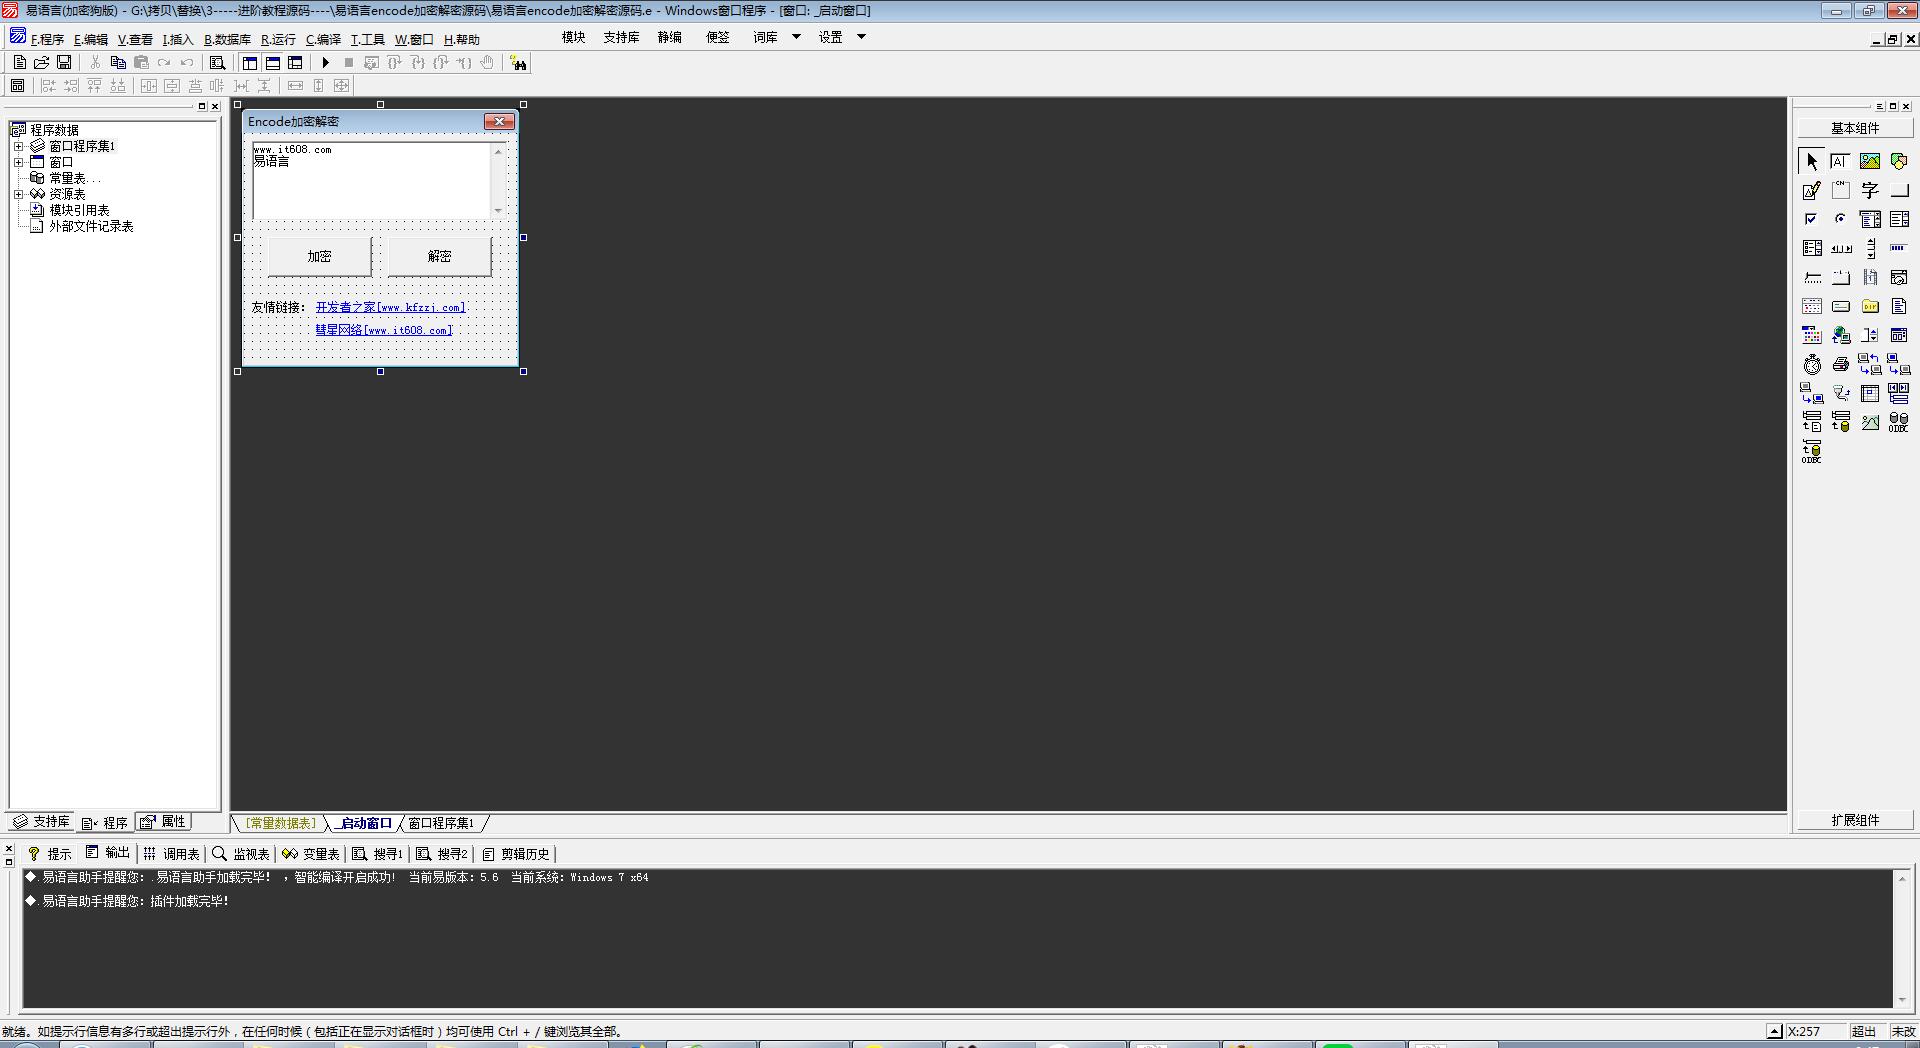1920x1048 pixels.
Task: Click the up arrow in status bar
Action: coord(1774,1031)
